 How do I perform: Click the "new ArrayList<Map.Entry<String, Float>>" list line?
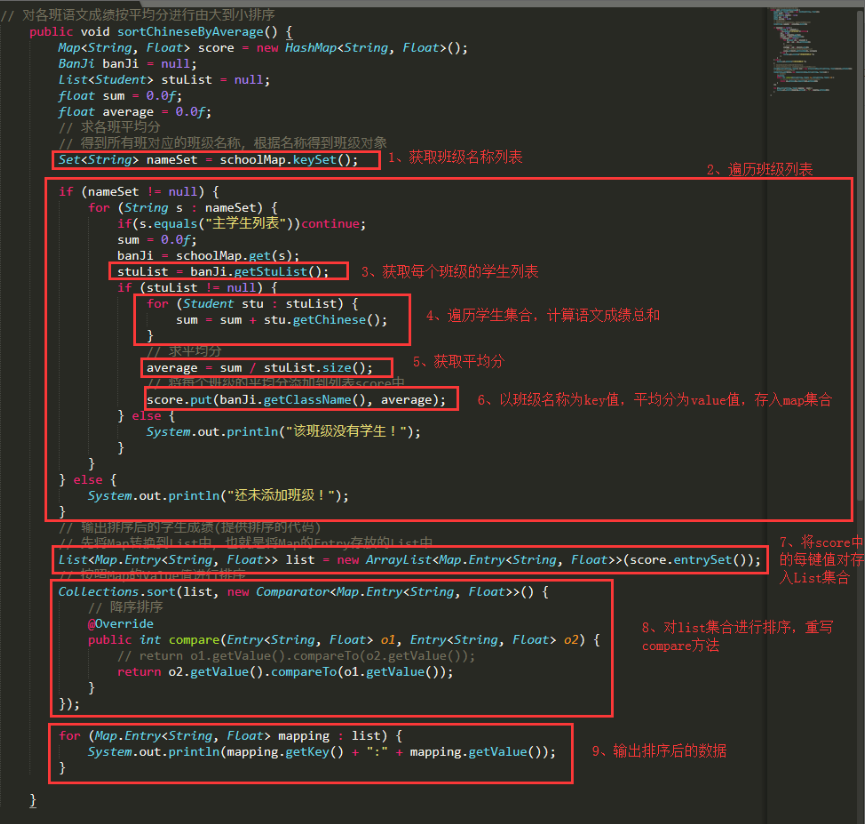pyautogui.click(x=409, y=560)
